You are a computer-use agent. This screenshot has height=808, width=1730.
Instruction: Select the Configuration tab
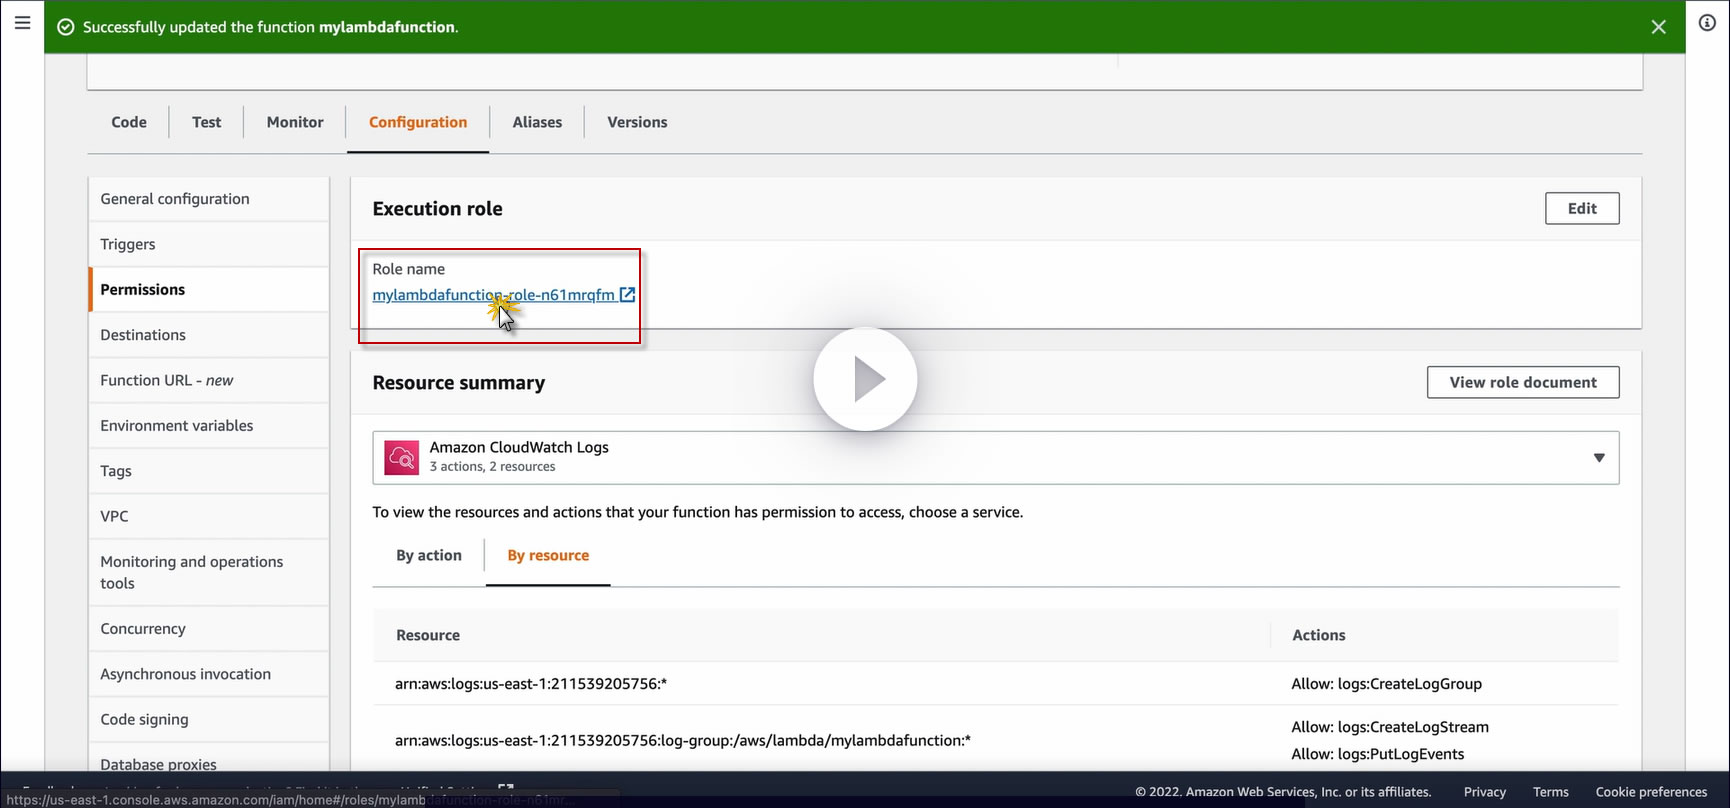418,122
